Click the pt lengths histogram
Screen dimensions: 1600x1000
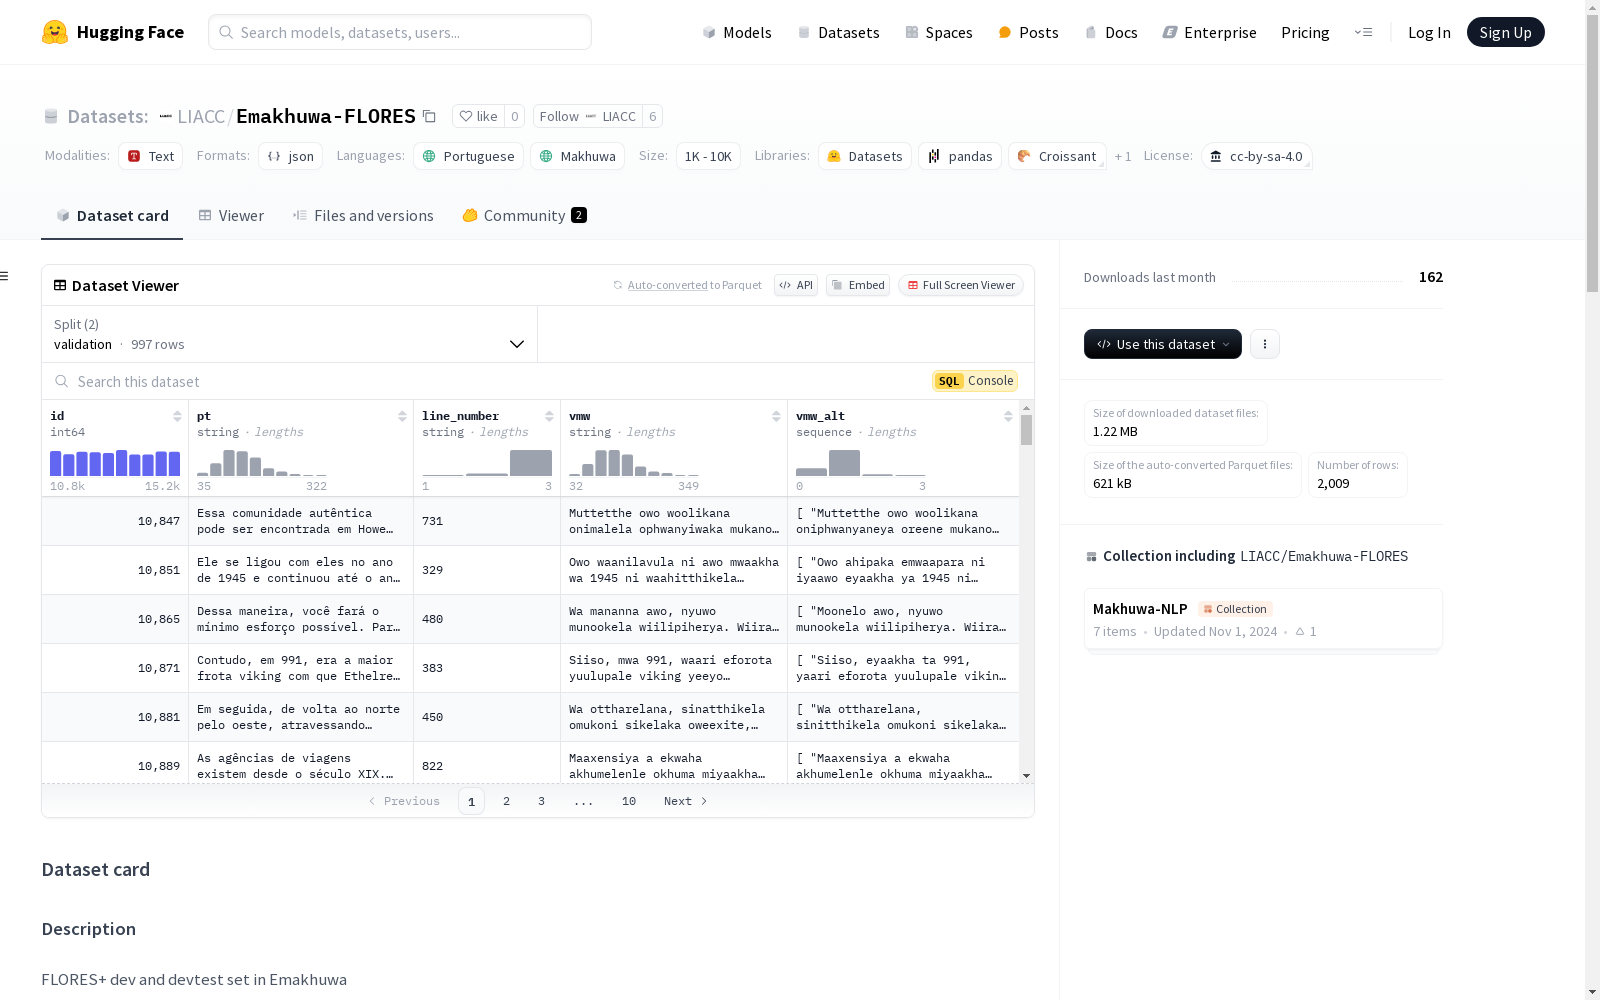262,463
